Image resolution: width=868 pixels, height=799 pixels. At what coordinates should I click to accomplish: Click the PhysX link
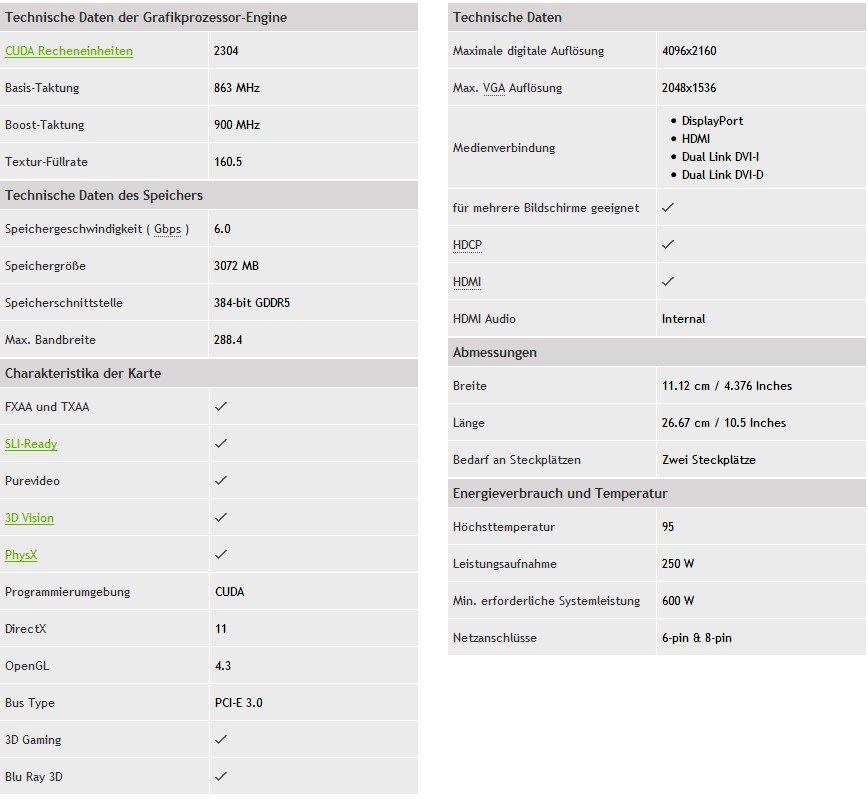21,555
